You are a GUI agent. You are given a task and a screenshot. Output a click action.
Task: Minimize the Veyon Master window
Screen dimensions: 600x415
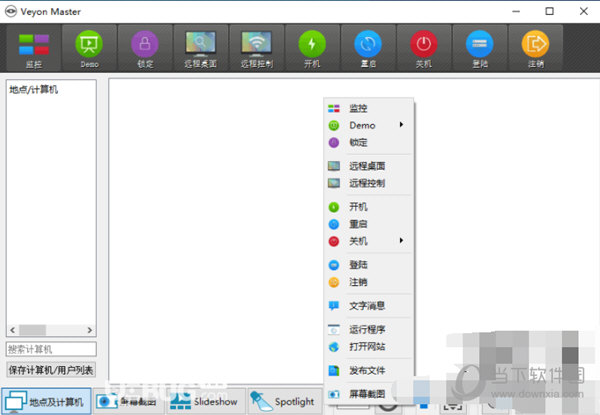tap(516, 11)
